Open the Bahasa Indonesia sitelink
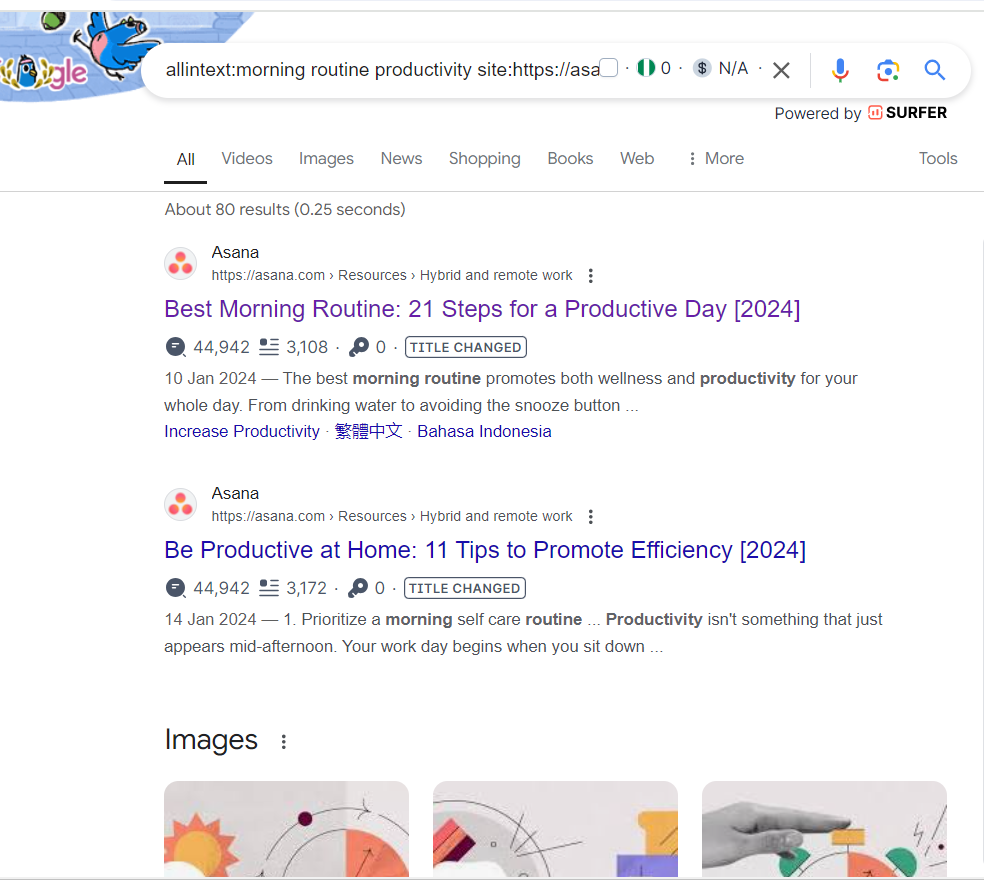 pos(484,432)
